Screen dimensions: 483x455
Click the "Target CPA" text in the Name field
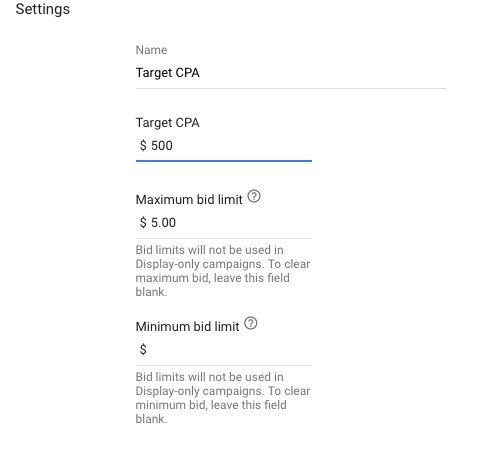coord(168,73)
